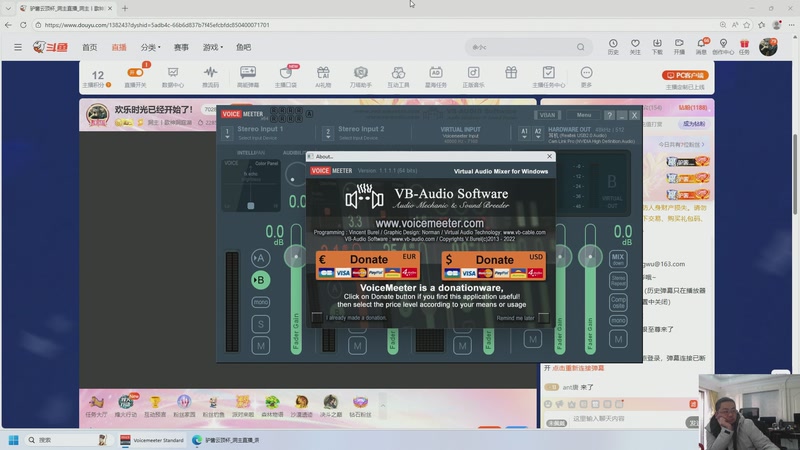Toggle Composite mode in Voicemeeter output

(618, 302)
